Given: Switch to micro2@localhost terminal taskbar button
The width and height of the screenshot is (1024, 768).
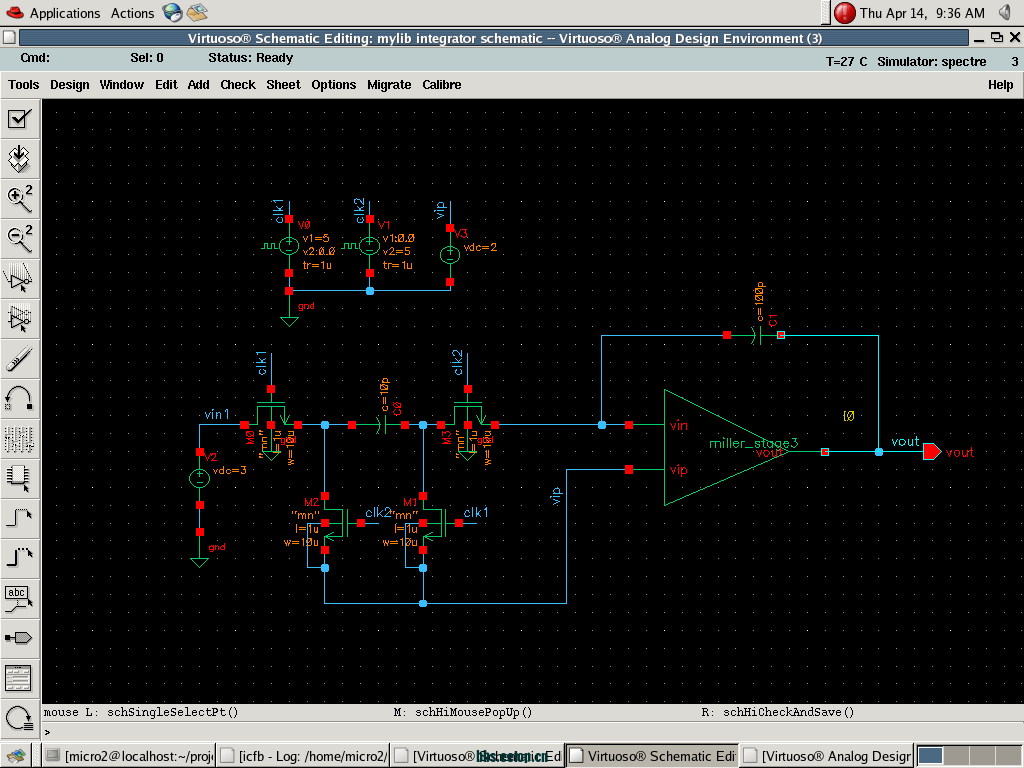Looking at the screenshot, I should 129,756.
